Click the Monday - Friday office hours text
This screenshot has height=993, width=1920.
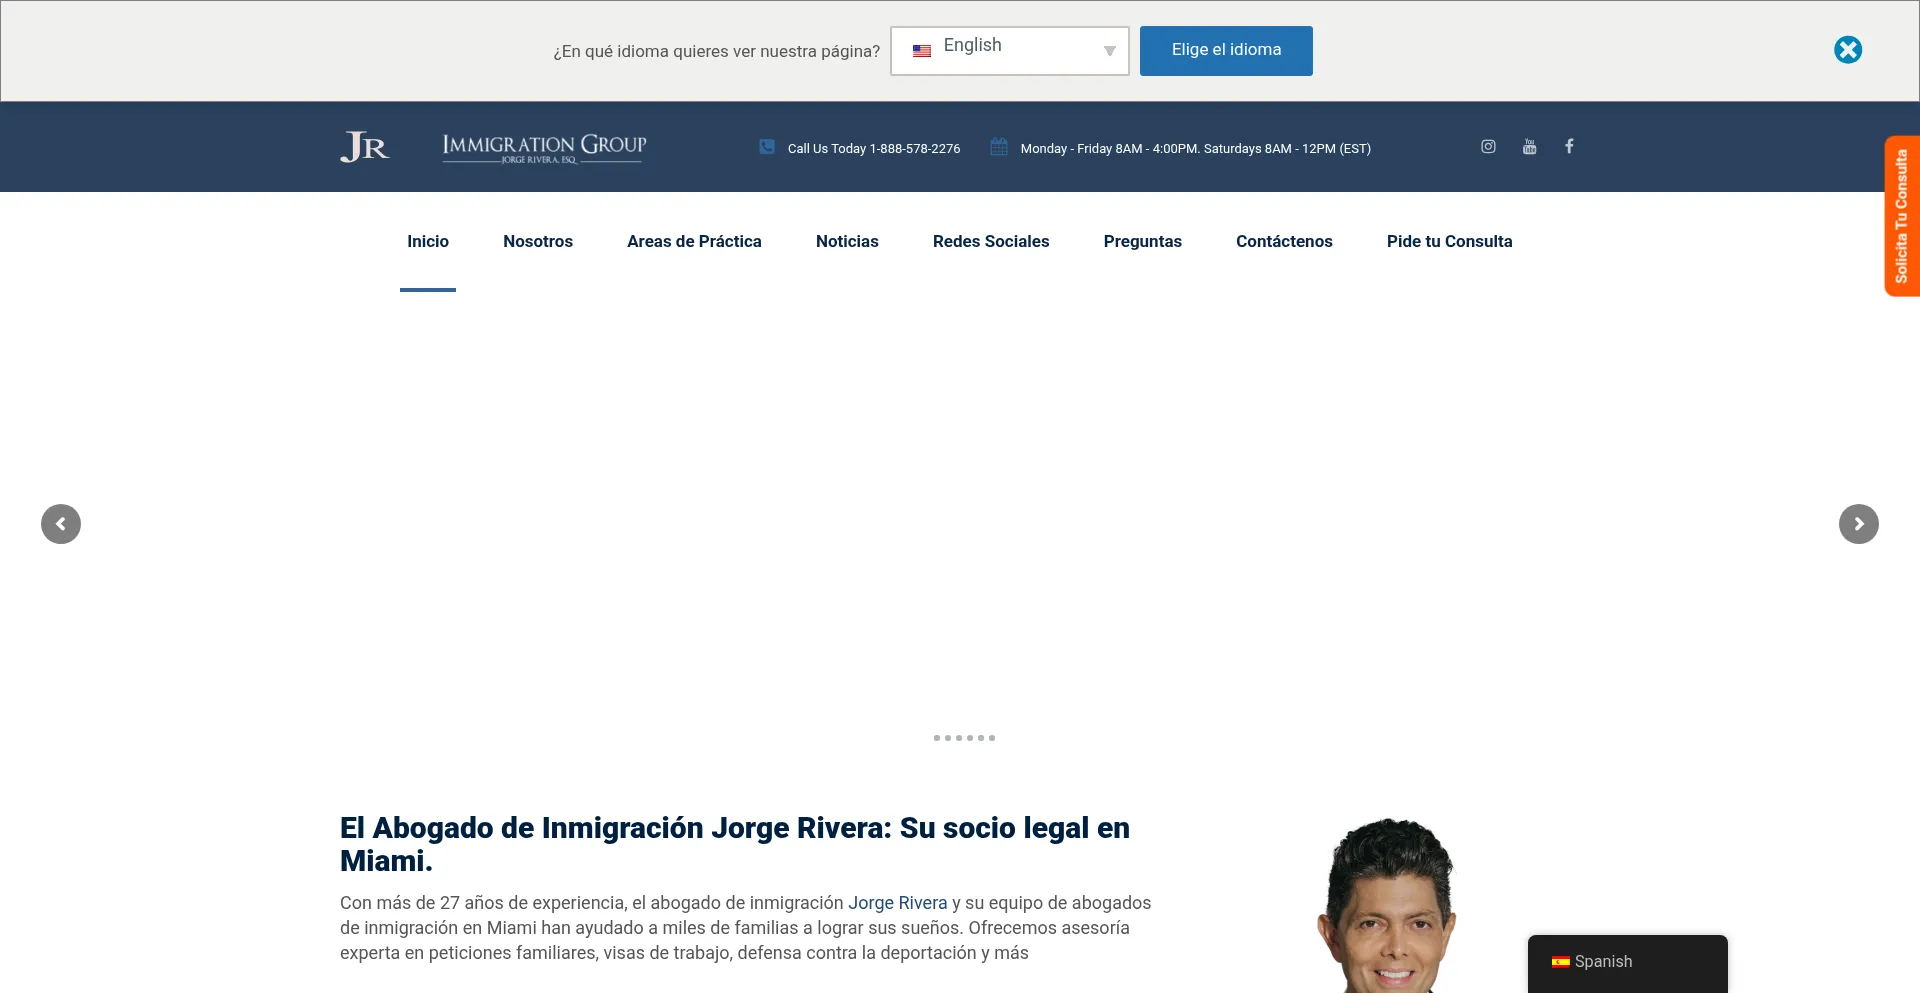tap(1195, 148)
